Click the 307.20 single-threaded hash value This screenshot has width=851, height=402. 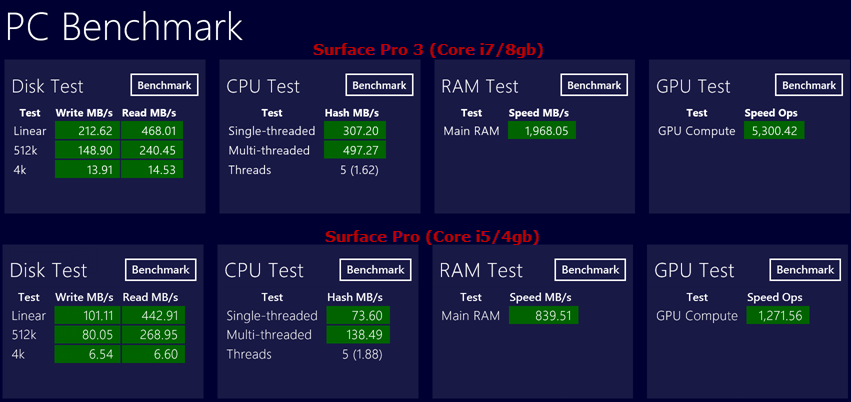(x=355, y=131)
